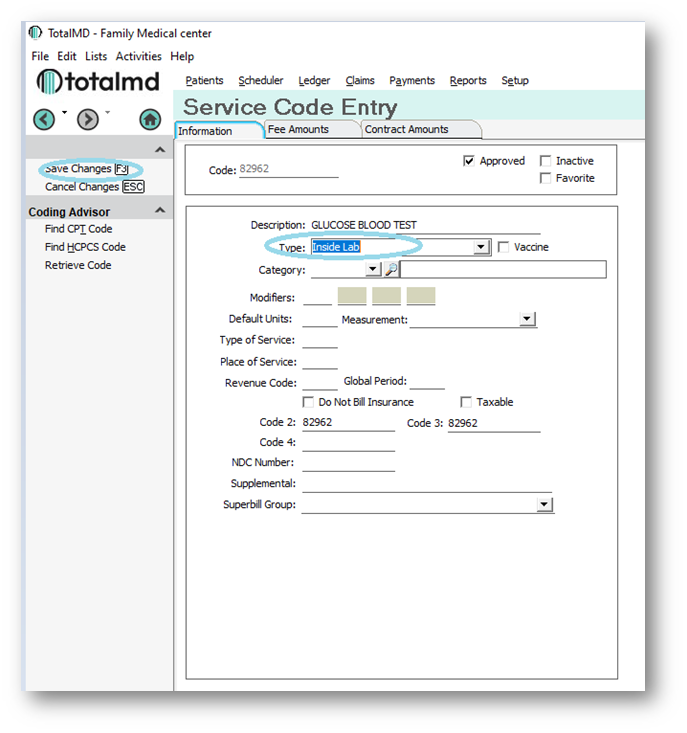
Task: Go to the green Home icon
Action: (150, 119)
